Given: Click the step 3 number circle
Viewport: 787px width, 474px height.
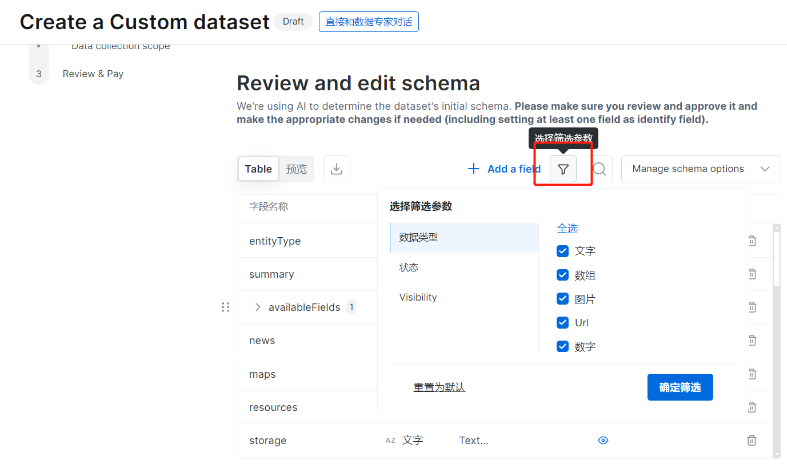Looking at the screenshot, I should pos(39,74).
